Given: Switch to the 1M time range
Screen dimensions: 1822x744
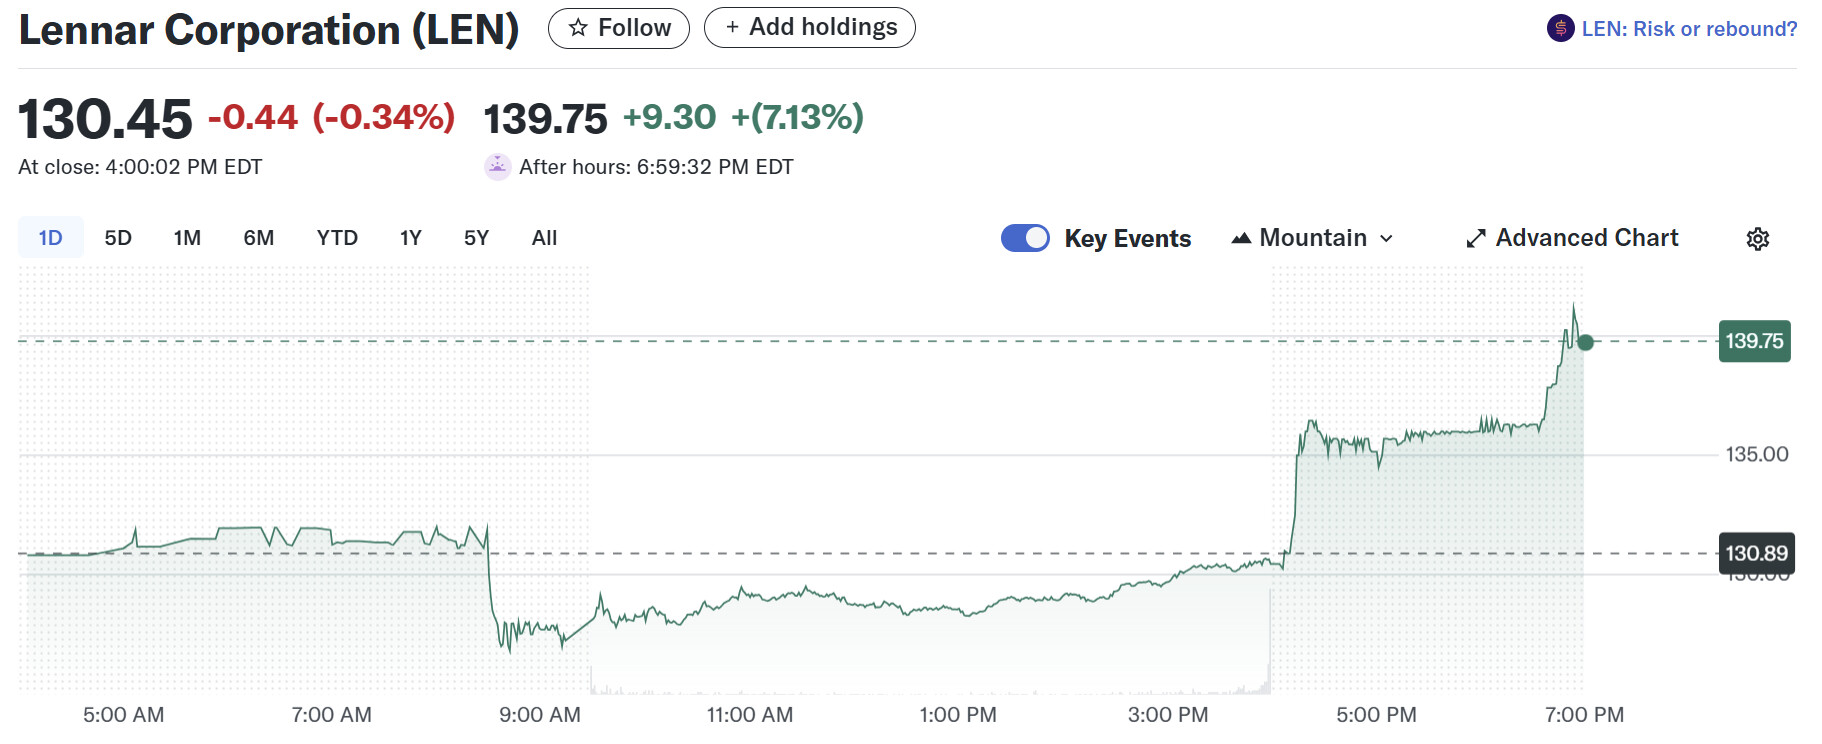Looking at the screenshot, I should click(x=187, y=238).
